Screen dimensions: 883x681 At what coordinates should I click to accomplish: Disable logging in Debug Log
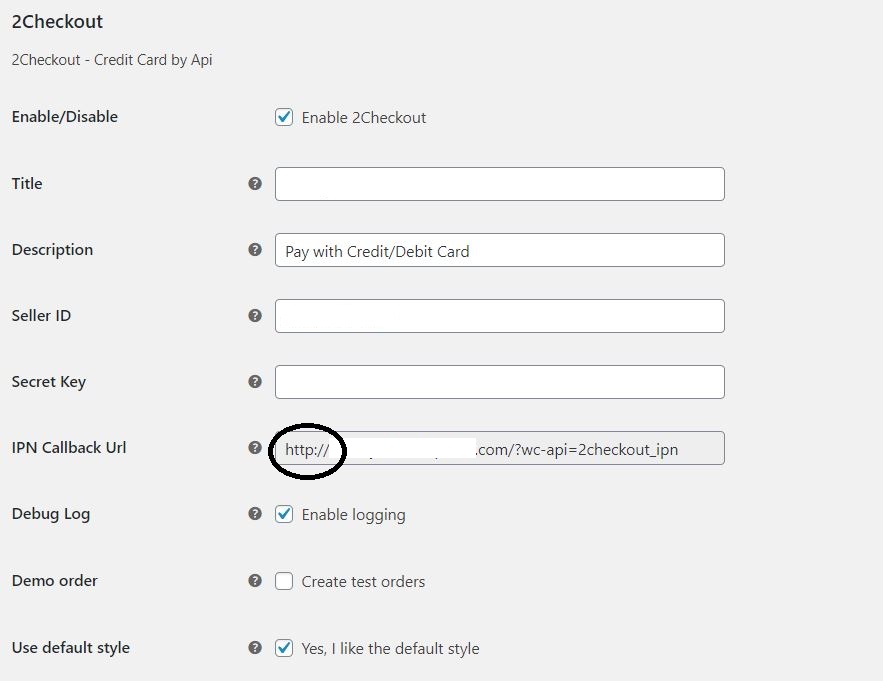(x=284, y=514)
